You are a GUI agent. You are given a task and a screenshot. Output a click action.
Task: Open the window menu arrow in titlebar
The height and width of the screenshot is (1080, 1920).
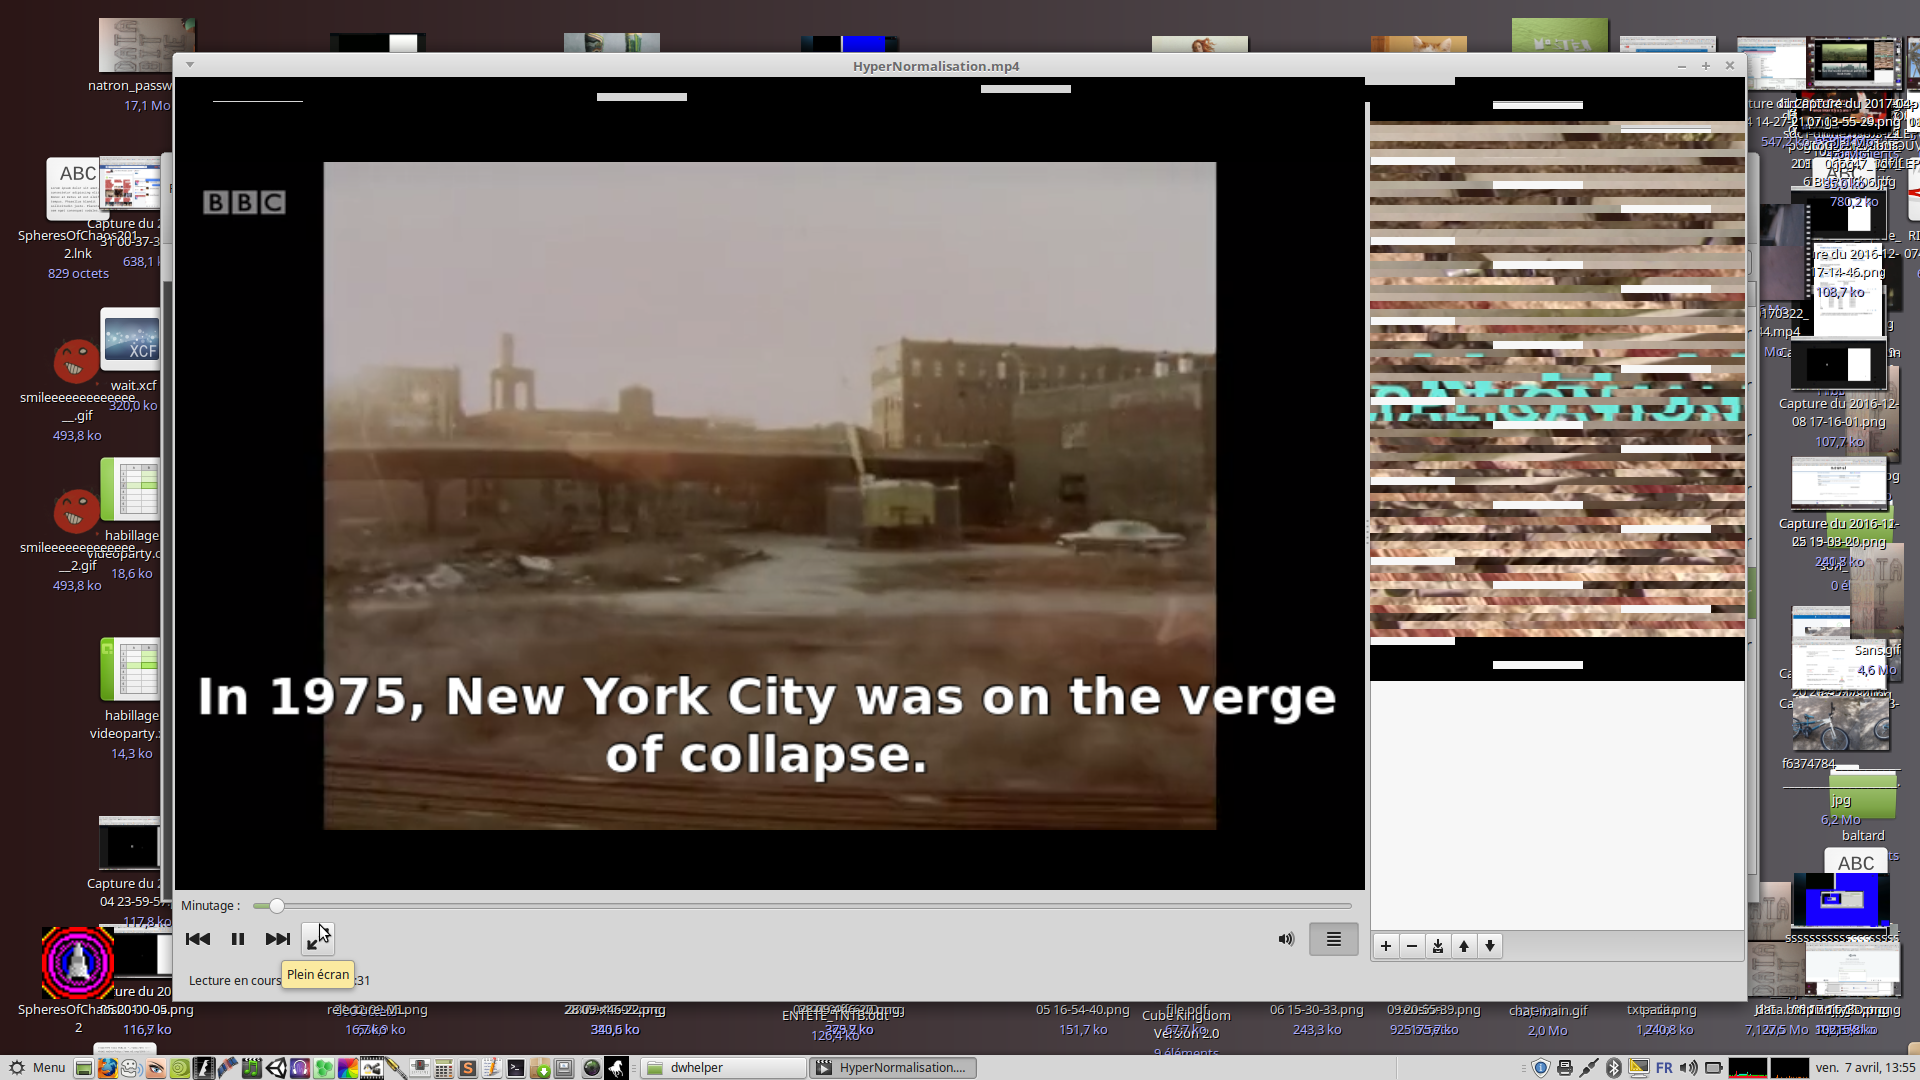189,65
